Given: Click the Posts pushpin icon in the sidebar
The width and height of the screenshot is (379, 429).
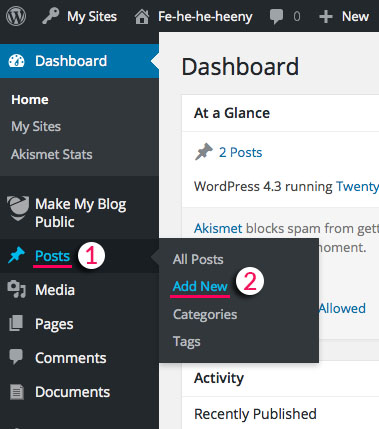Looking at the screenshot, I should click(x=17, y=255).
